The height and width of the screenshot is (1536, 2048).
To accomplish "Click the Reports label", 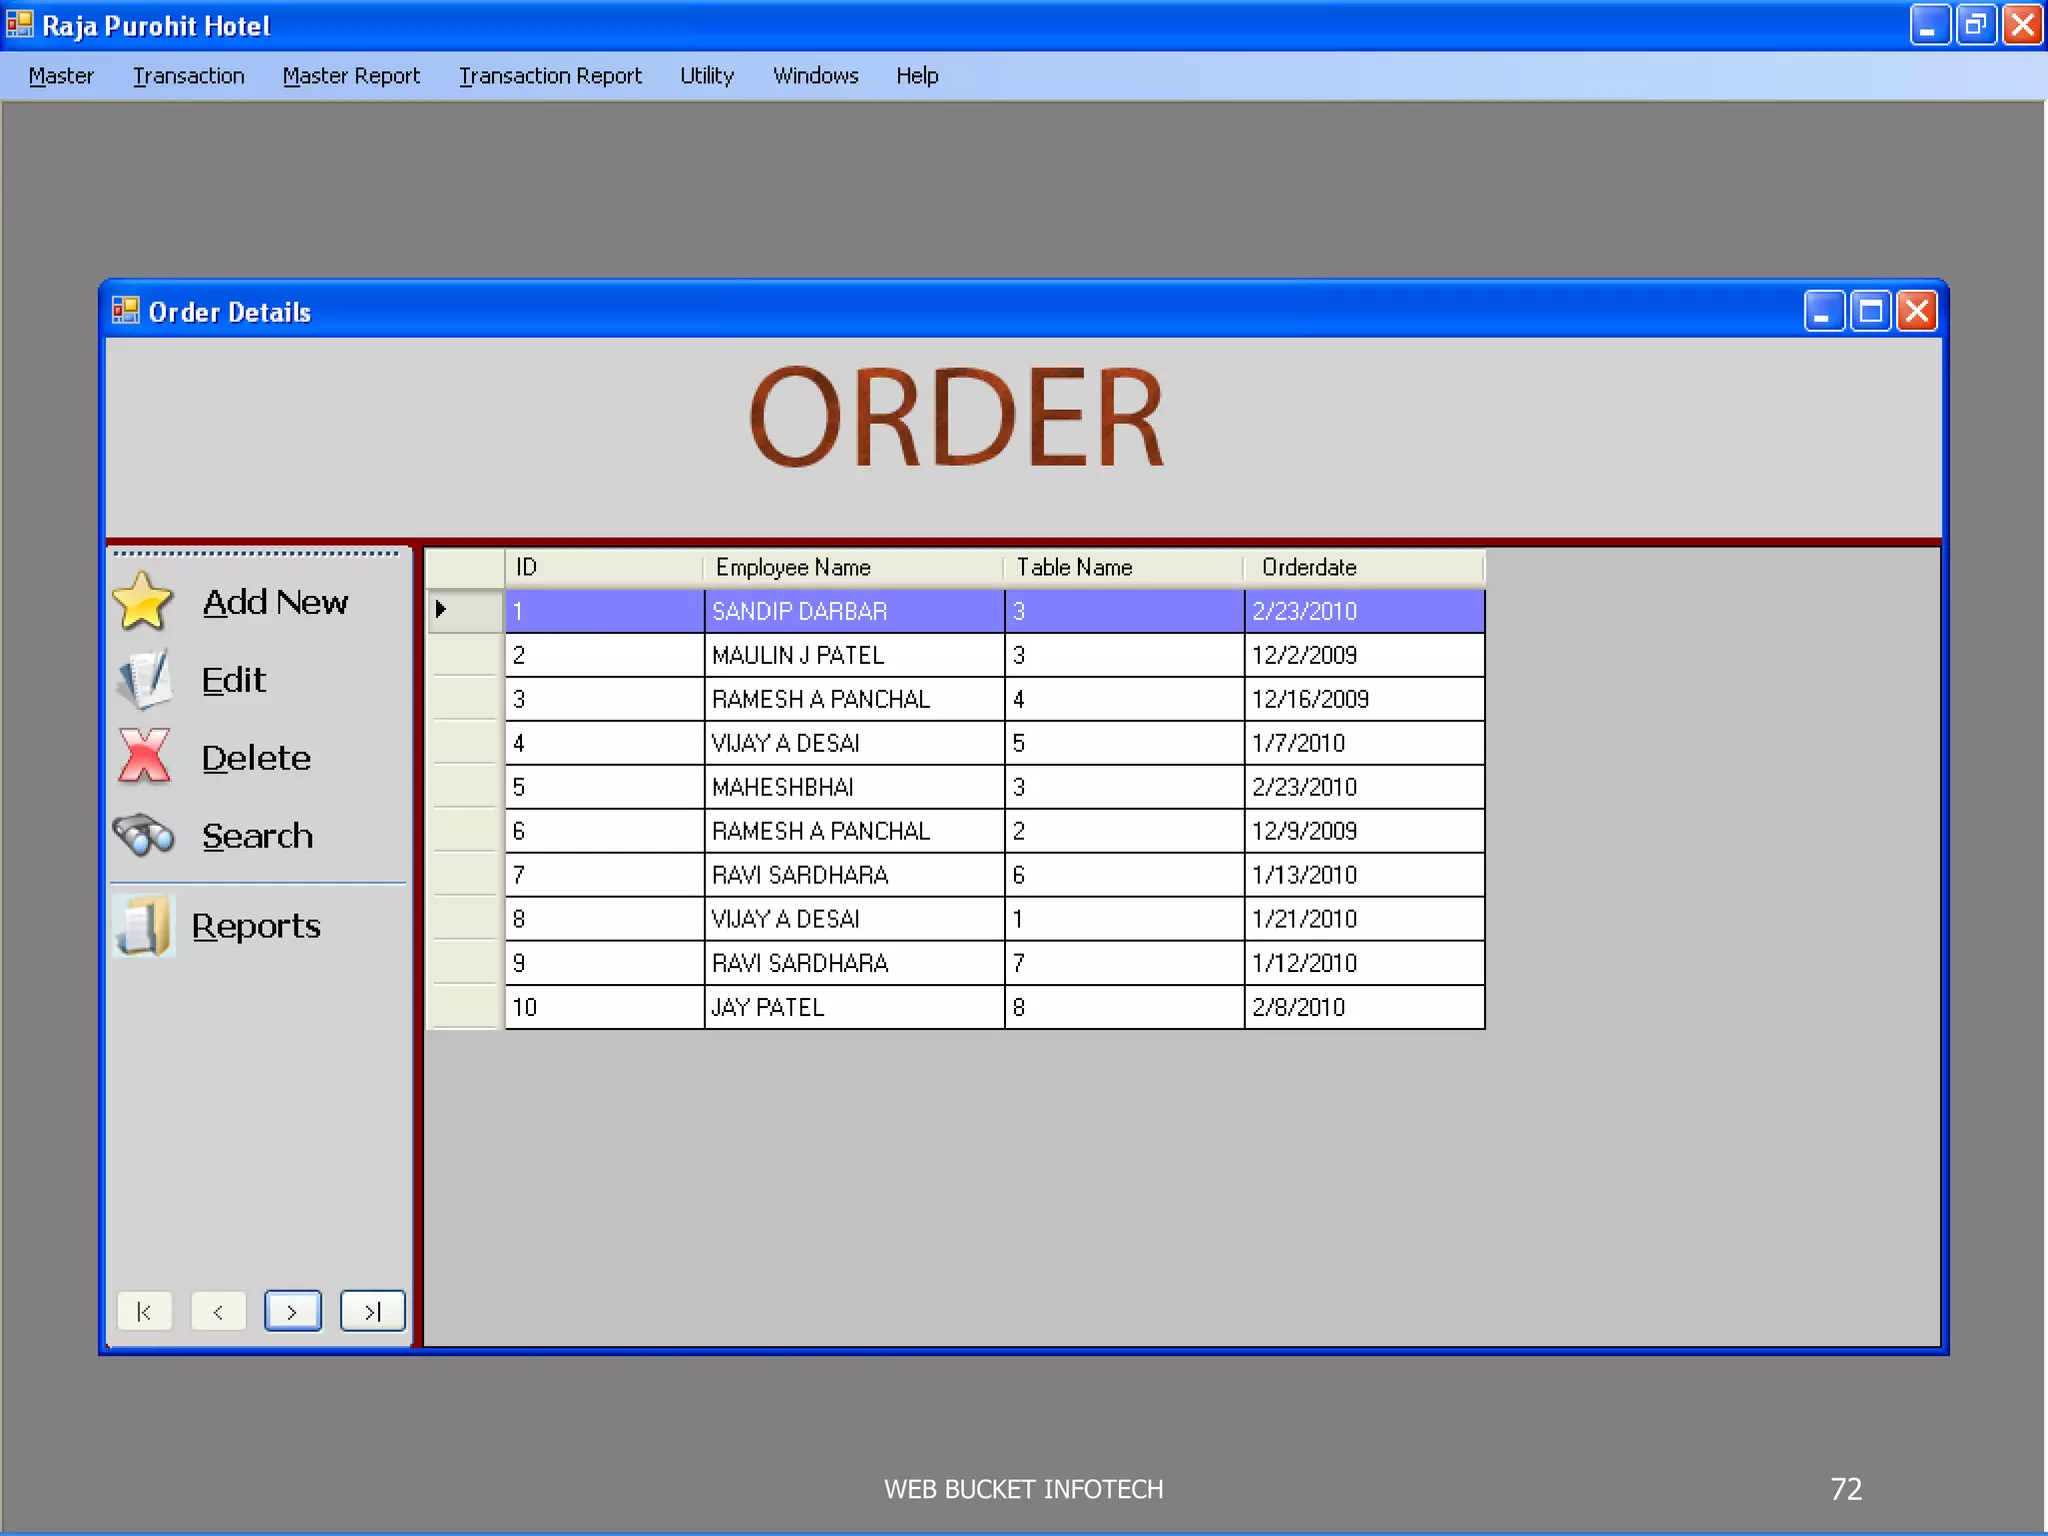I will tap(256, 926).
